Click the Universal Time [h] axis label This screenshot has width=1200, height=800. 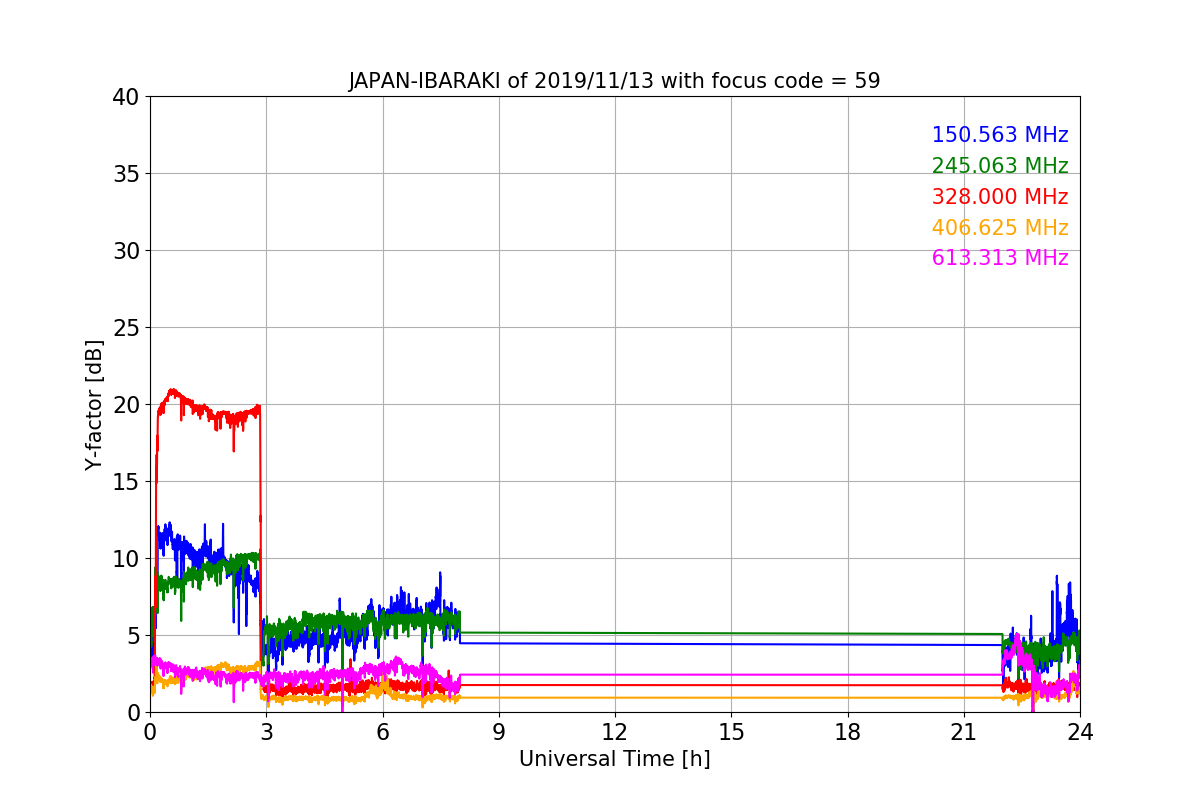tap(614, 759)
